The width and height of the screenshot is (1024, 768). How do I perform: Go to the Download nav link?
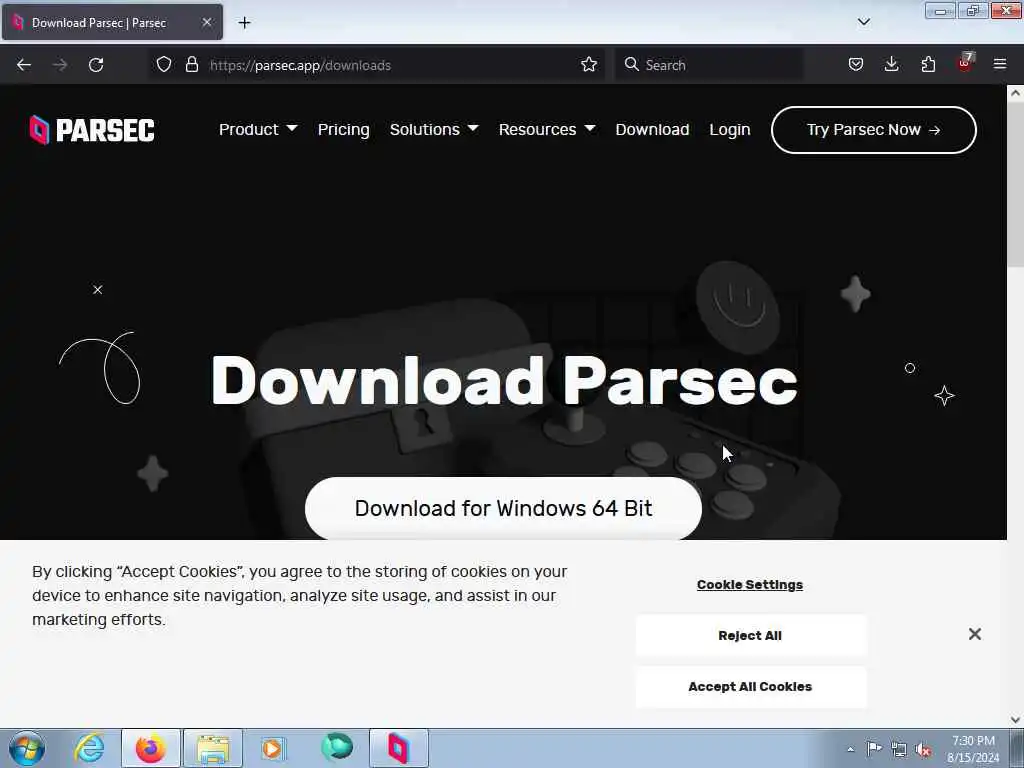click(652, 130)
